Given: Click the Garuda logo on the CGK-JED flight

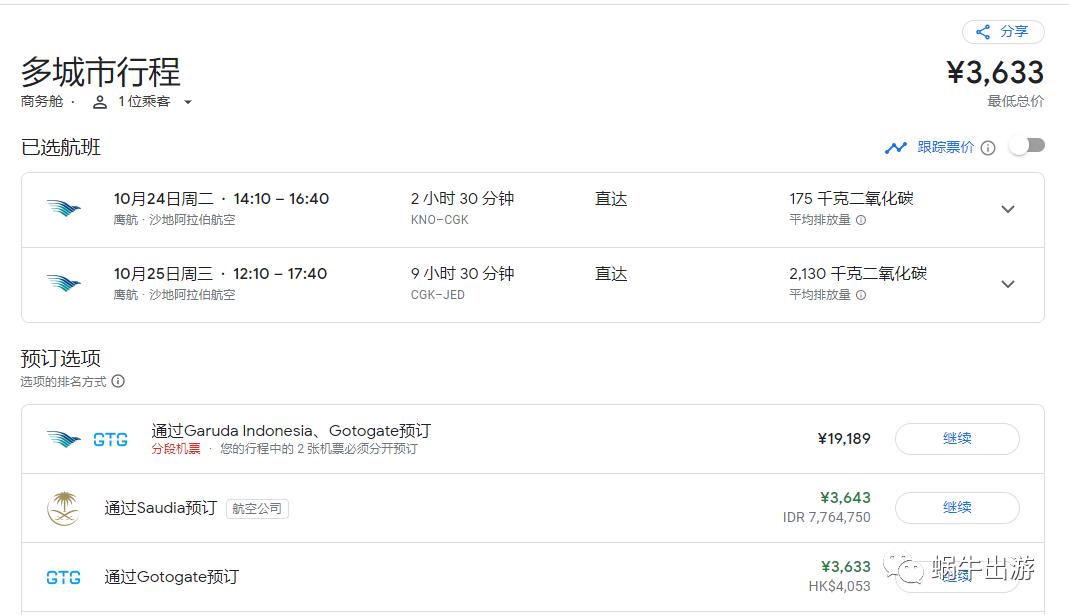Looking at the screenshot, I should [x=63, y=283].
